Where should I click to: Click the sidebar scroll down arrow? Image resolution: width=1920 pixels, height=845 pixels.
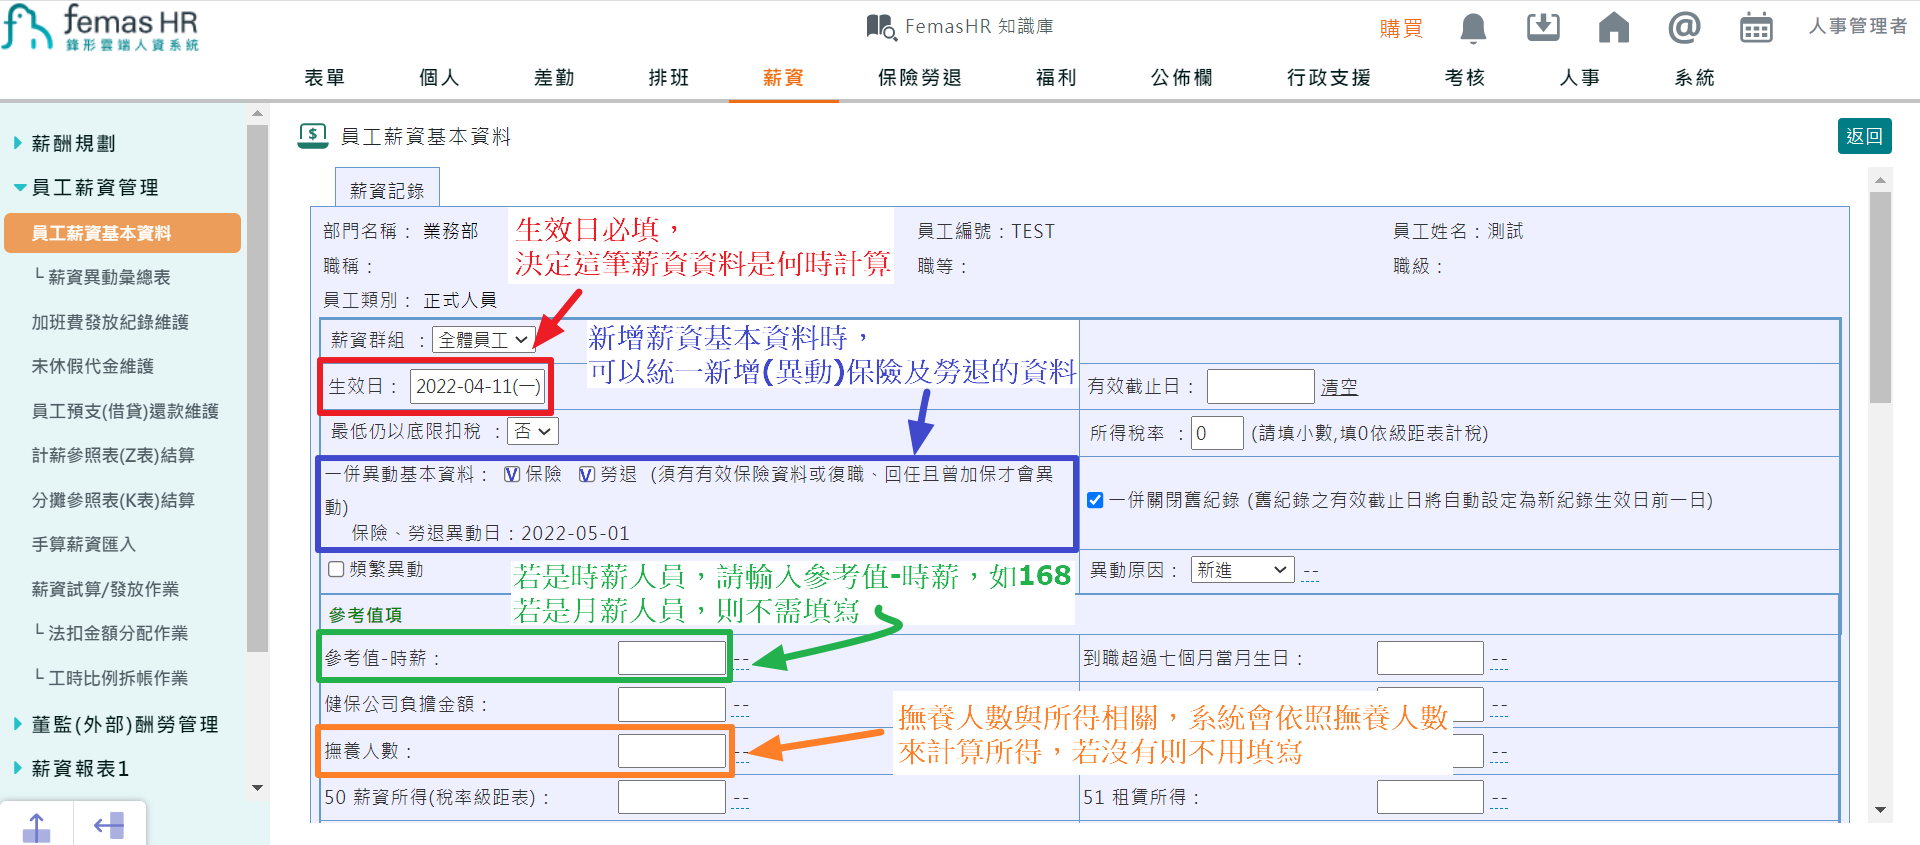(x=257, y=788)
